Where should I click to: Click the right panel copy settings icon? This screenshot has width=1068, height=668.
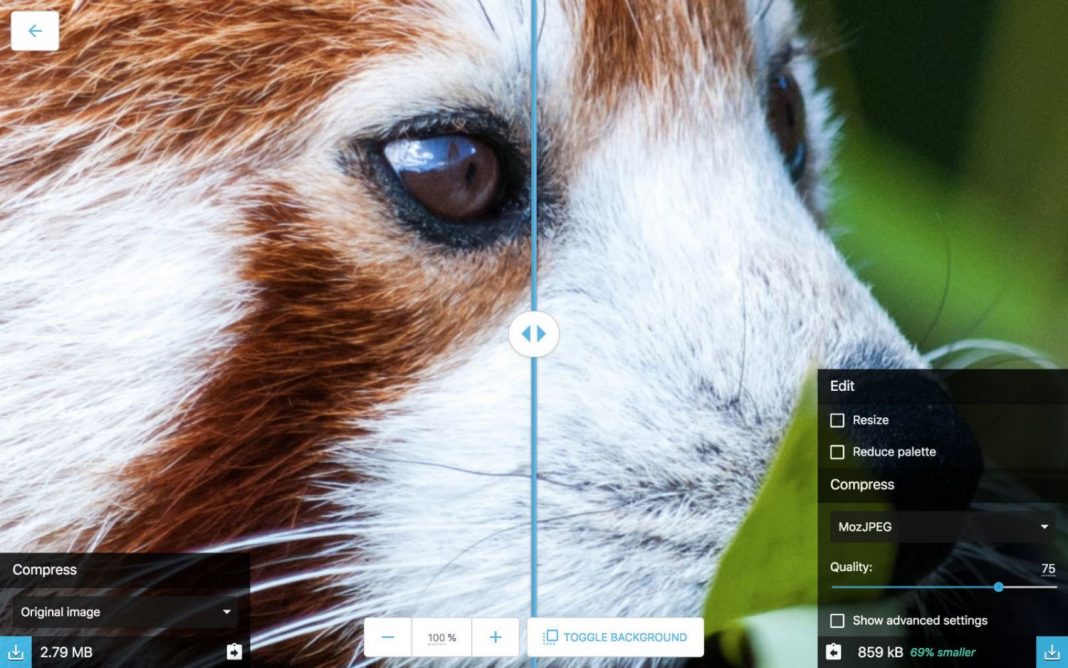click(x=834, y=652)
